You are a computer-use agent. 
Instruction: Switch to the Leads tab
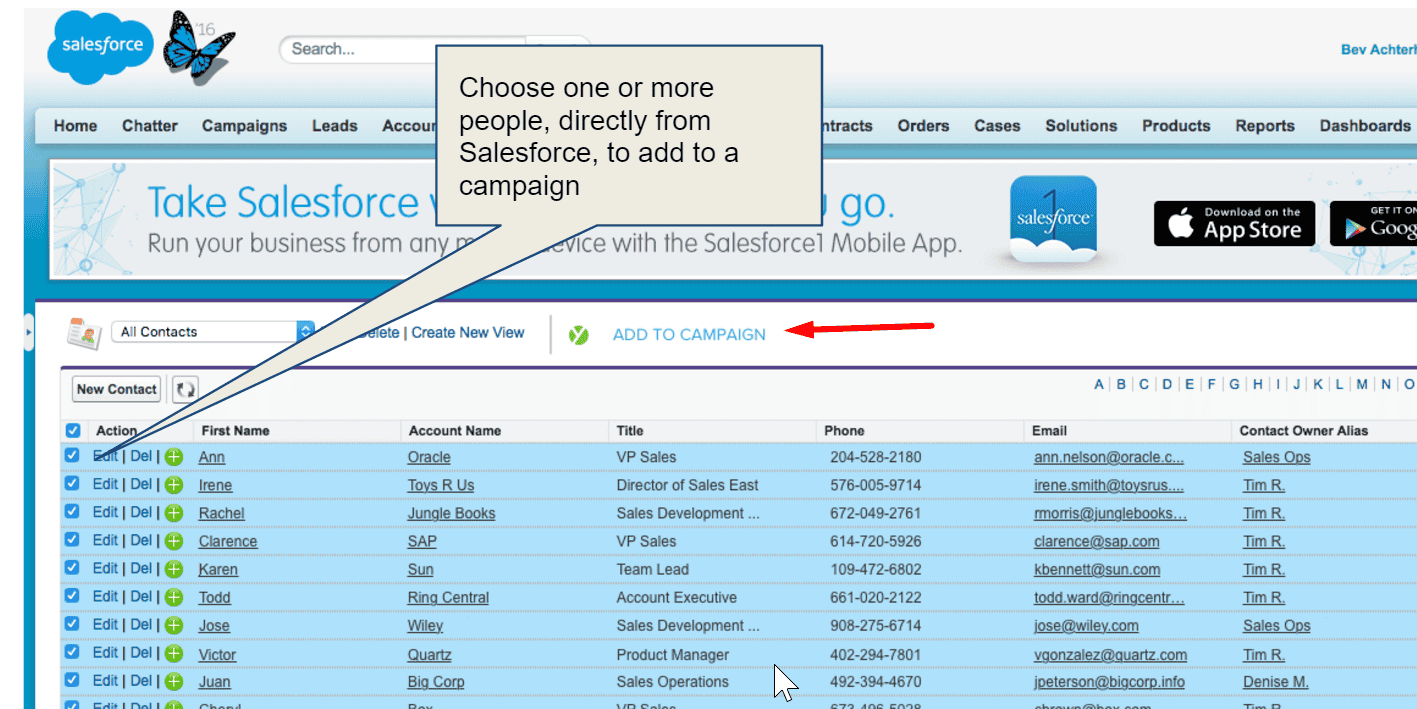pos(334,126)
